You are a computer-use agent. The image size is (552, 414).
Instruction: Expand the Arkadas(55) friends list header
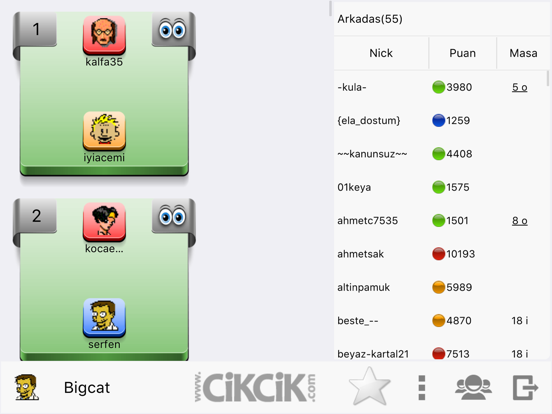[441, 19]
